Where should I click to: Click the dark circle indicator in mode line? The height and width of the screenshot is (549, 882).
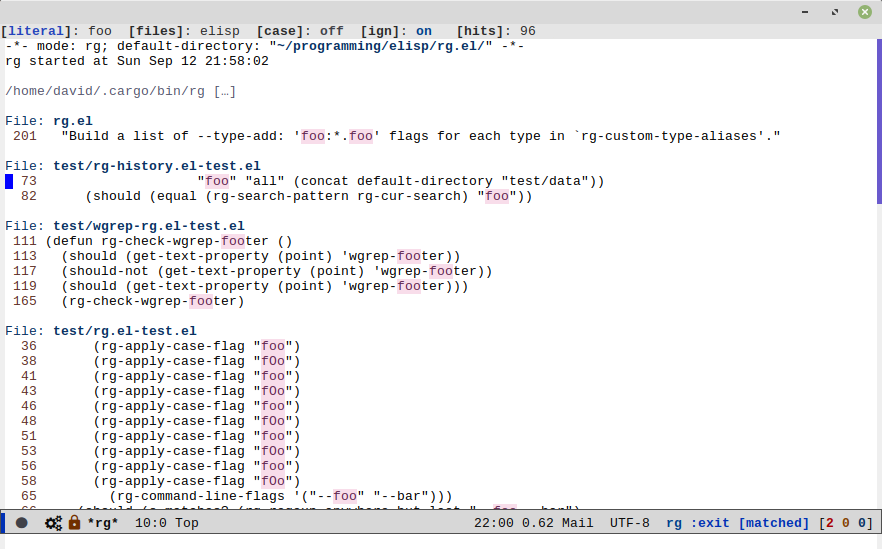pyautogui.click(x=21, y=523)
